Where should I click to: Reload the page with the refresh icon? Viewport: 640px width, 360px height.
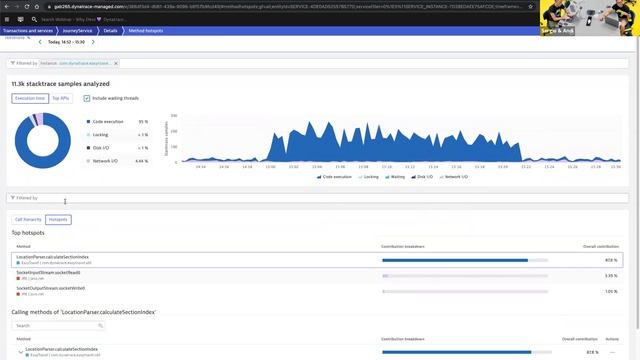click(x=27, y=7)
